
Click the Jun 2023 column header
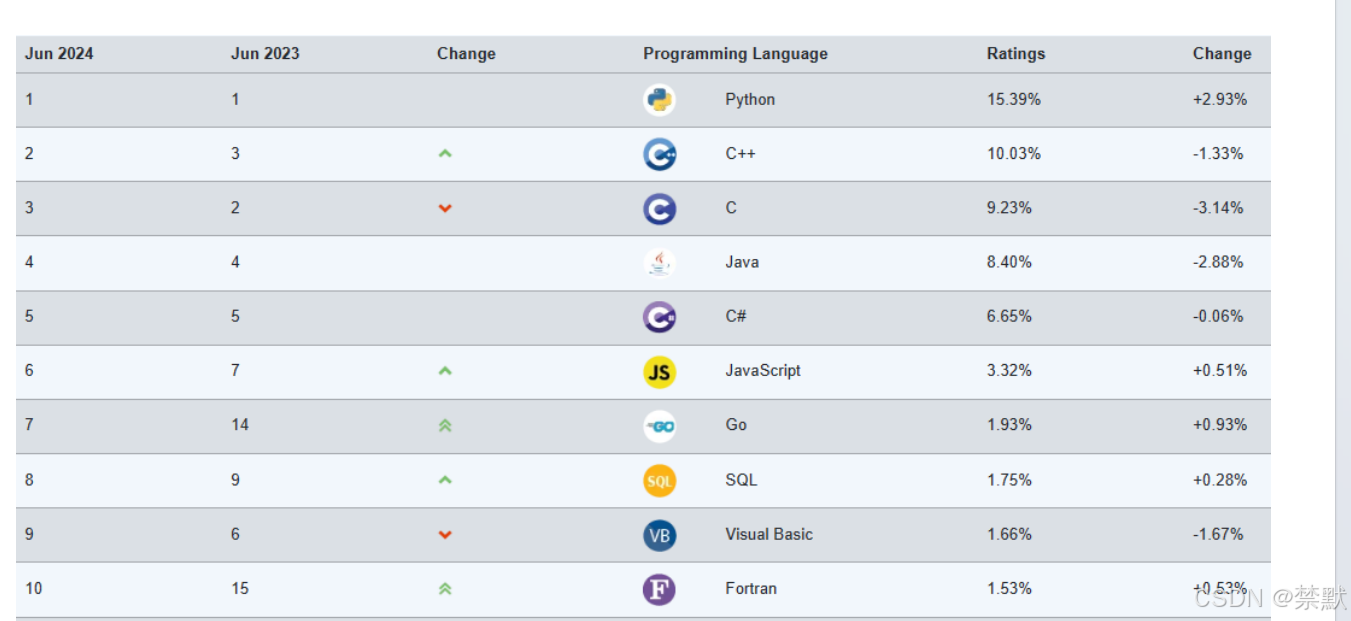[265, 54]
